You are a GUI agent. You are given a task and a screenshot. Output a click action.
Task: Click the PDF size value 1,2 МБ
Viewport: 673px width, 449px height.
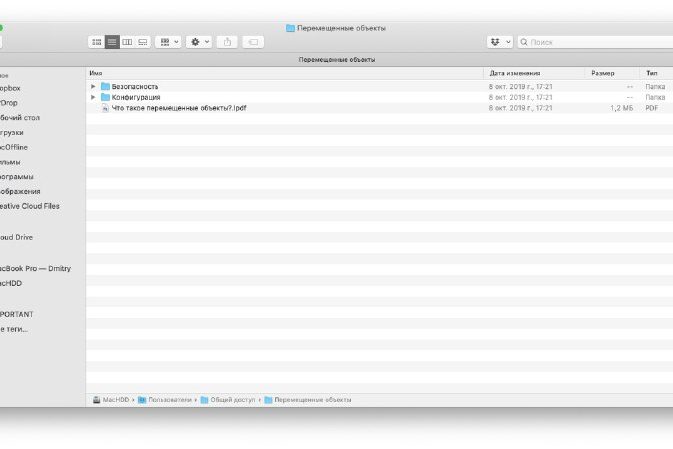(x=621, y=108)
